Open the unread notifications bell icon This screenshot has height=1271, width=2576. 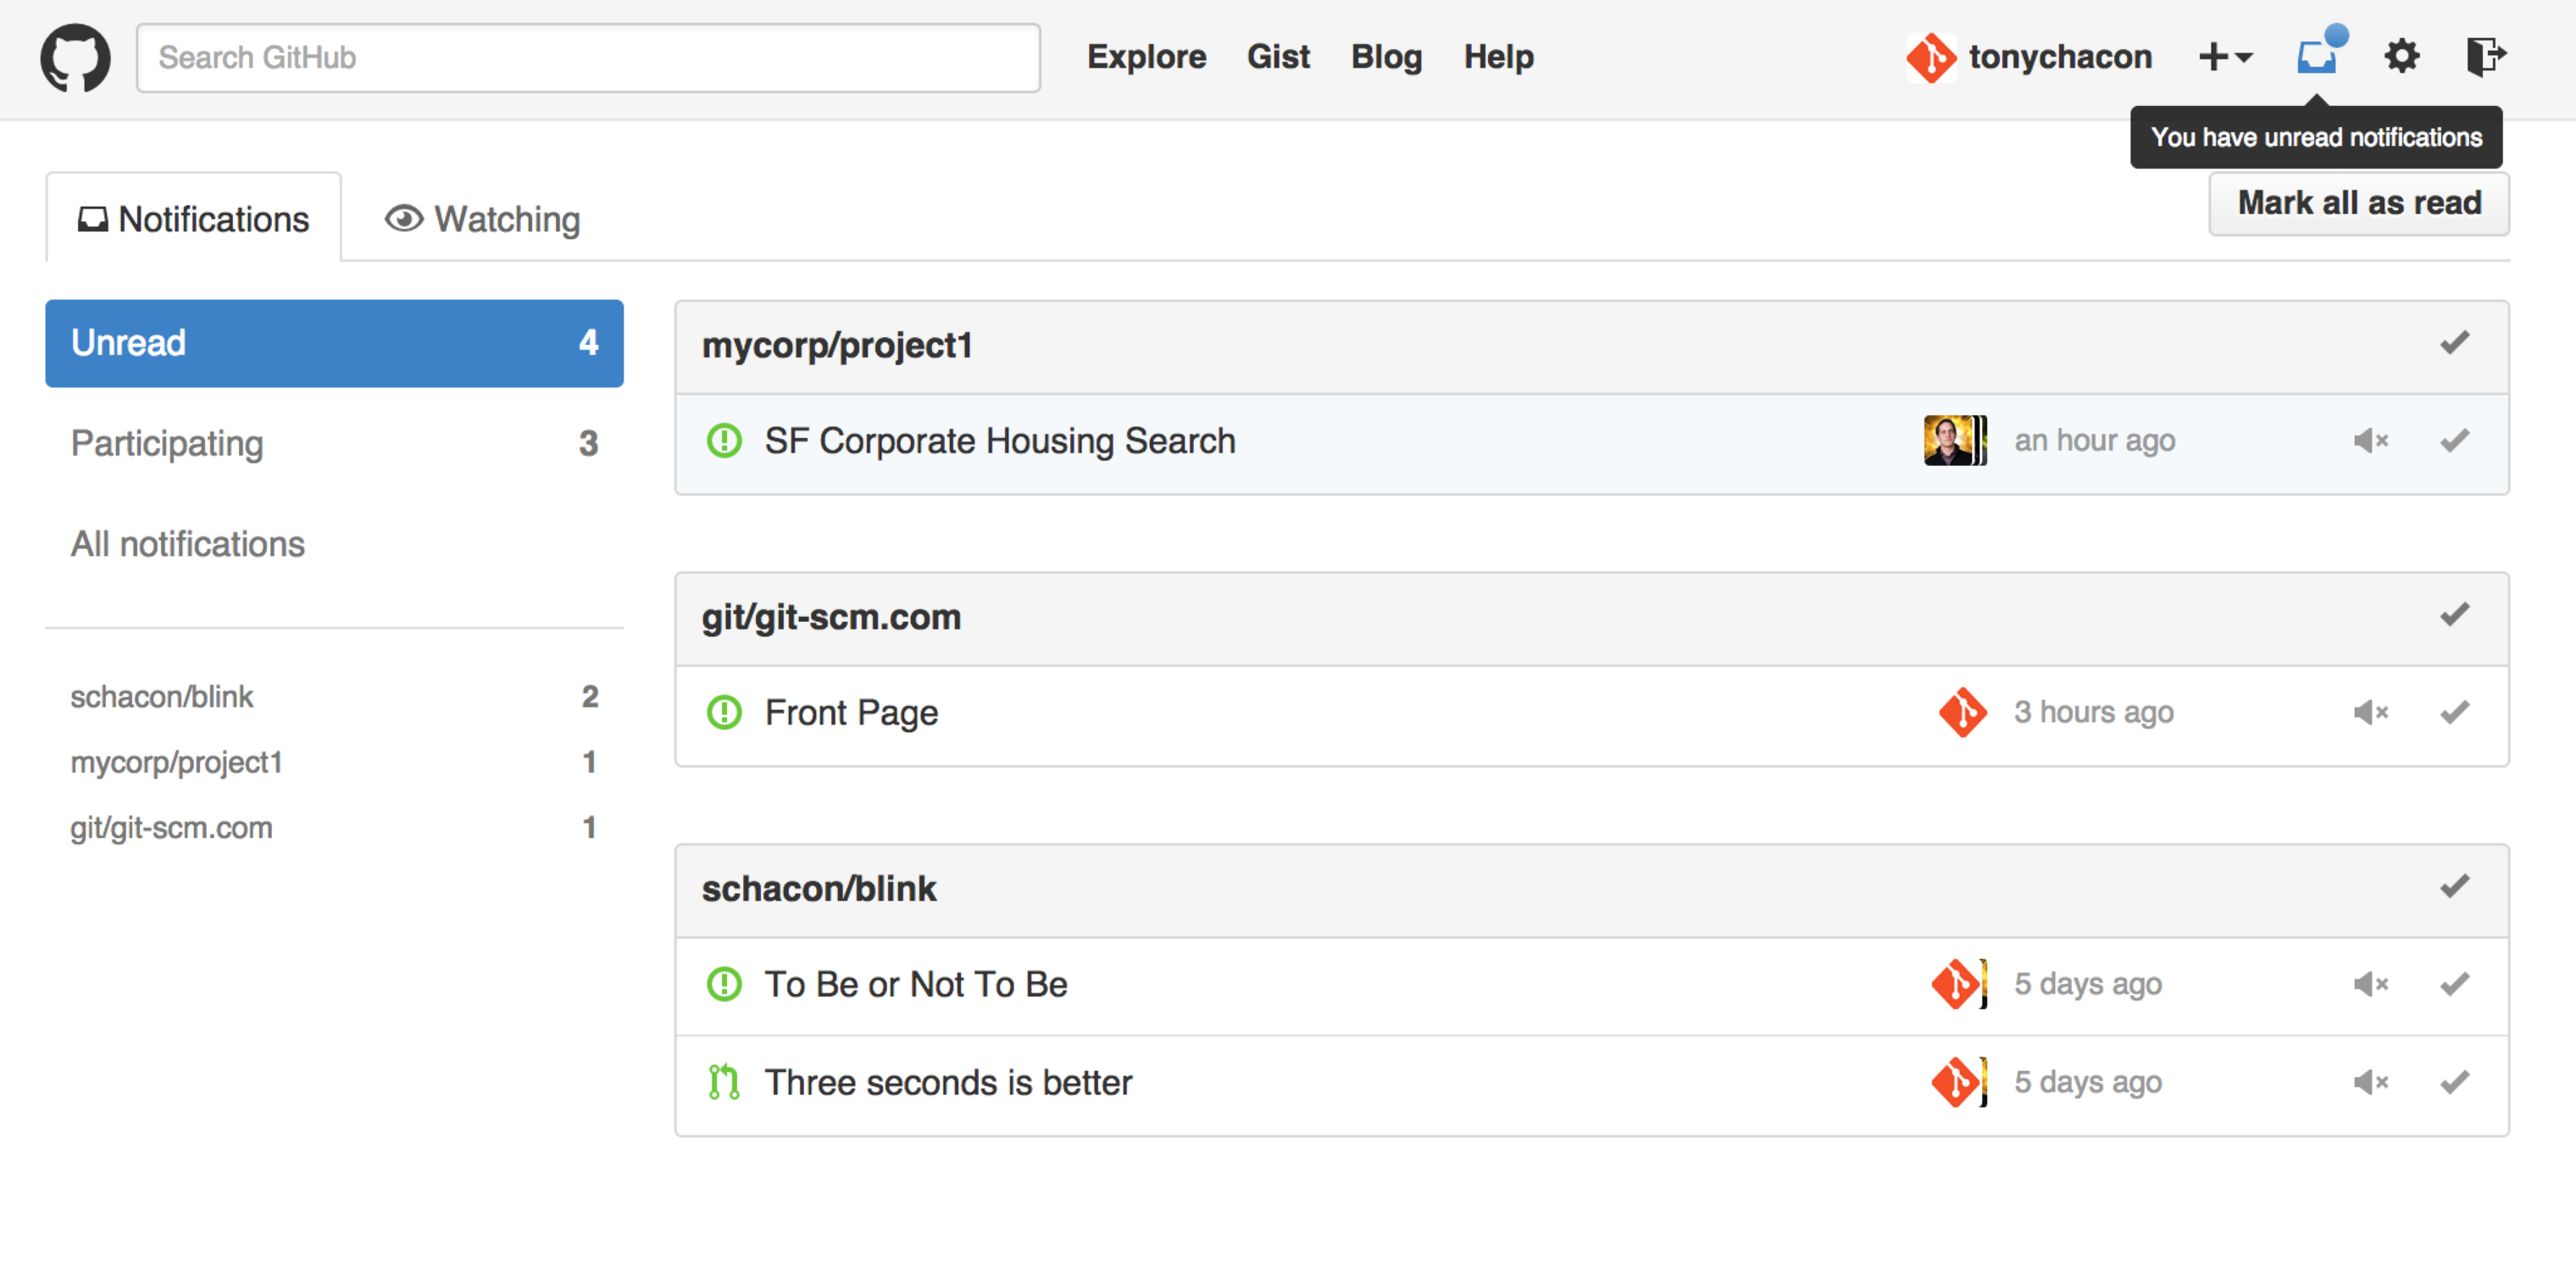[2317, 56]
